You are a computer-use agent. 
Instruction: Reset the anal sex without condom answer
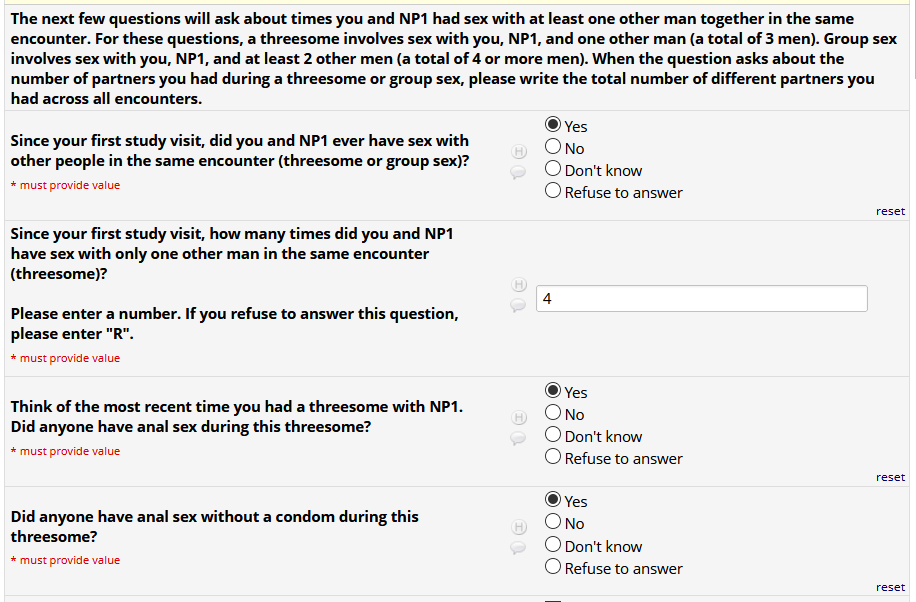(890, 587)
